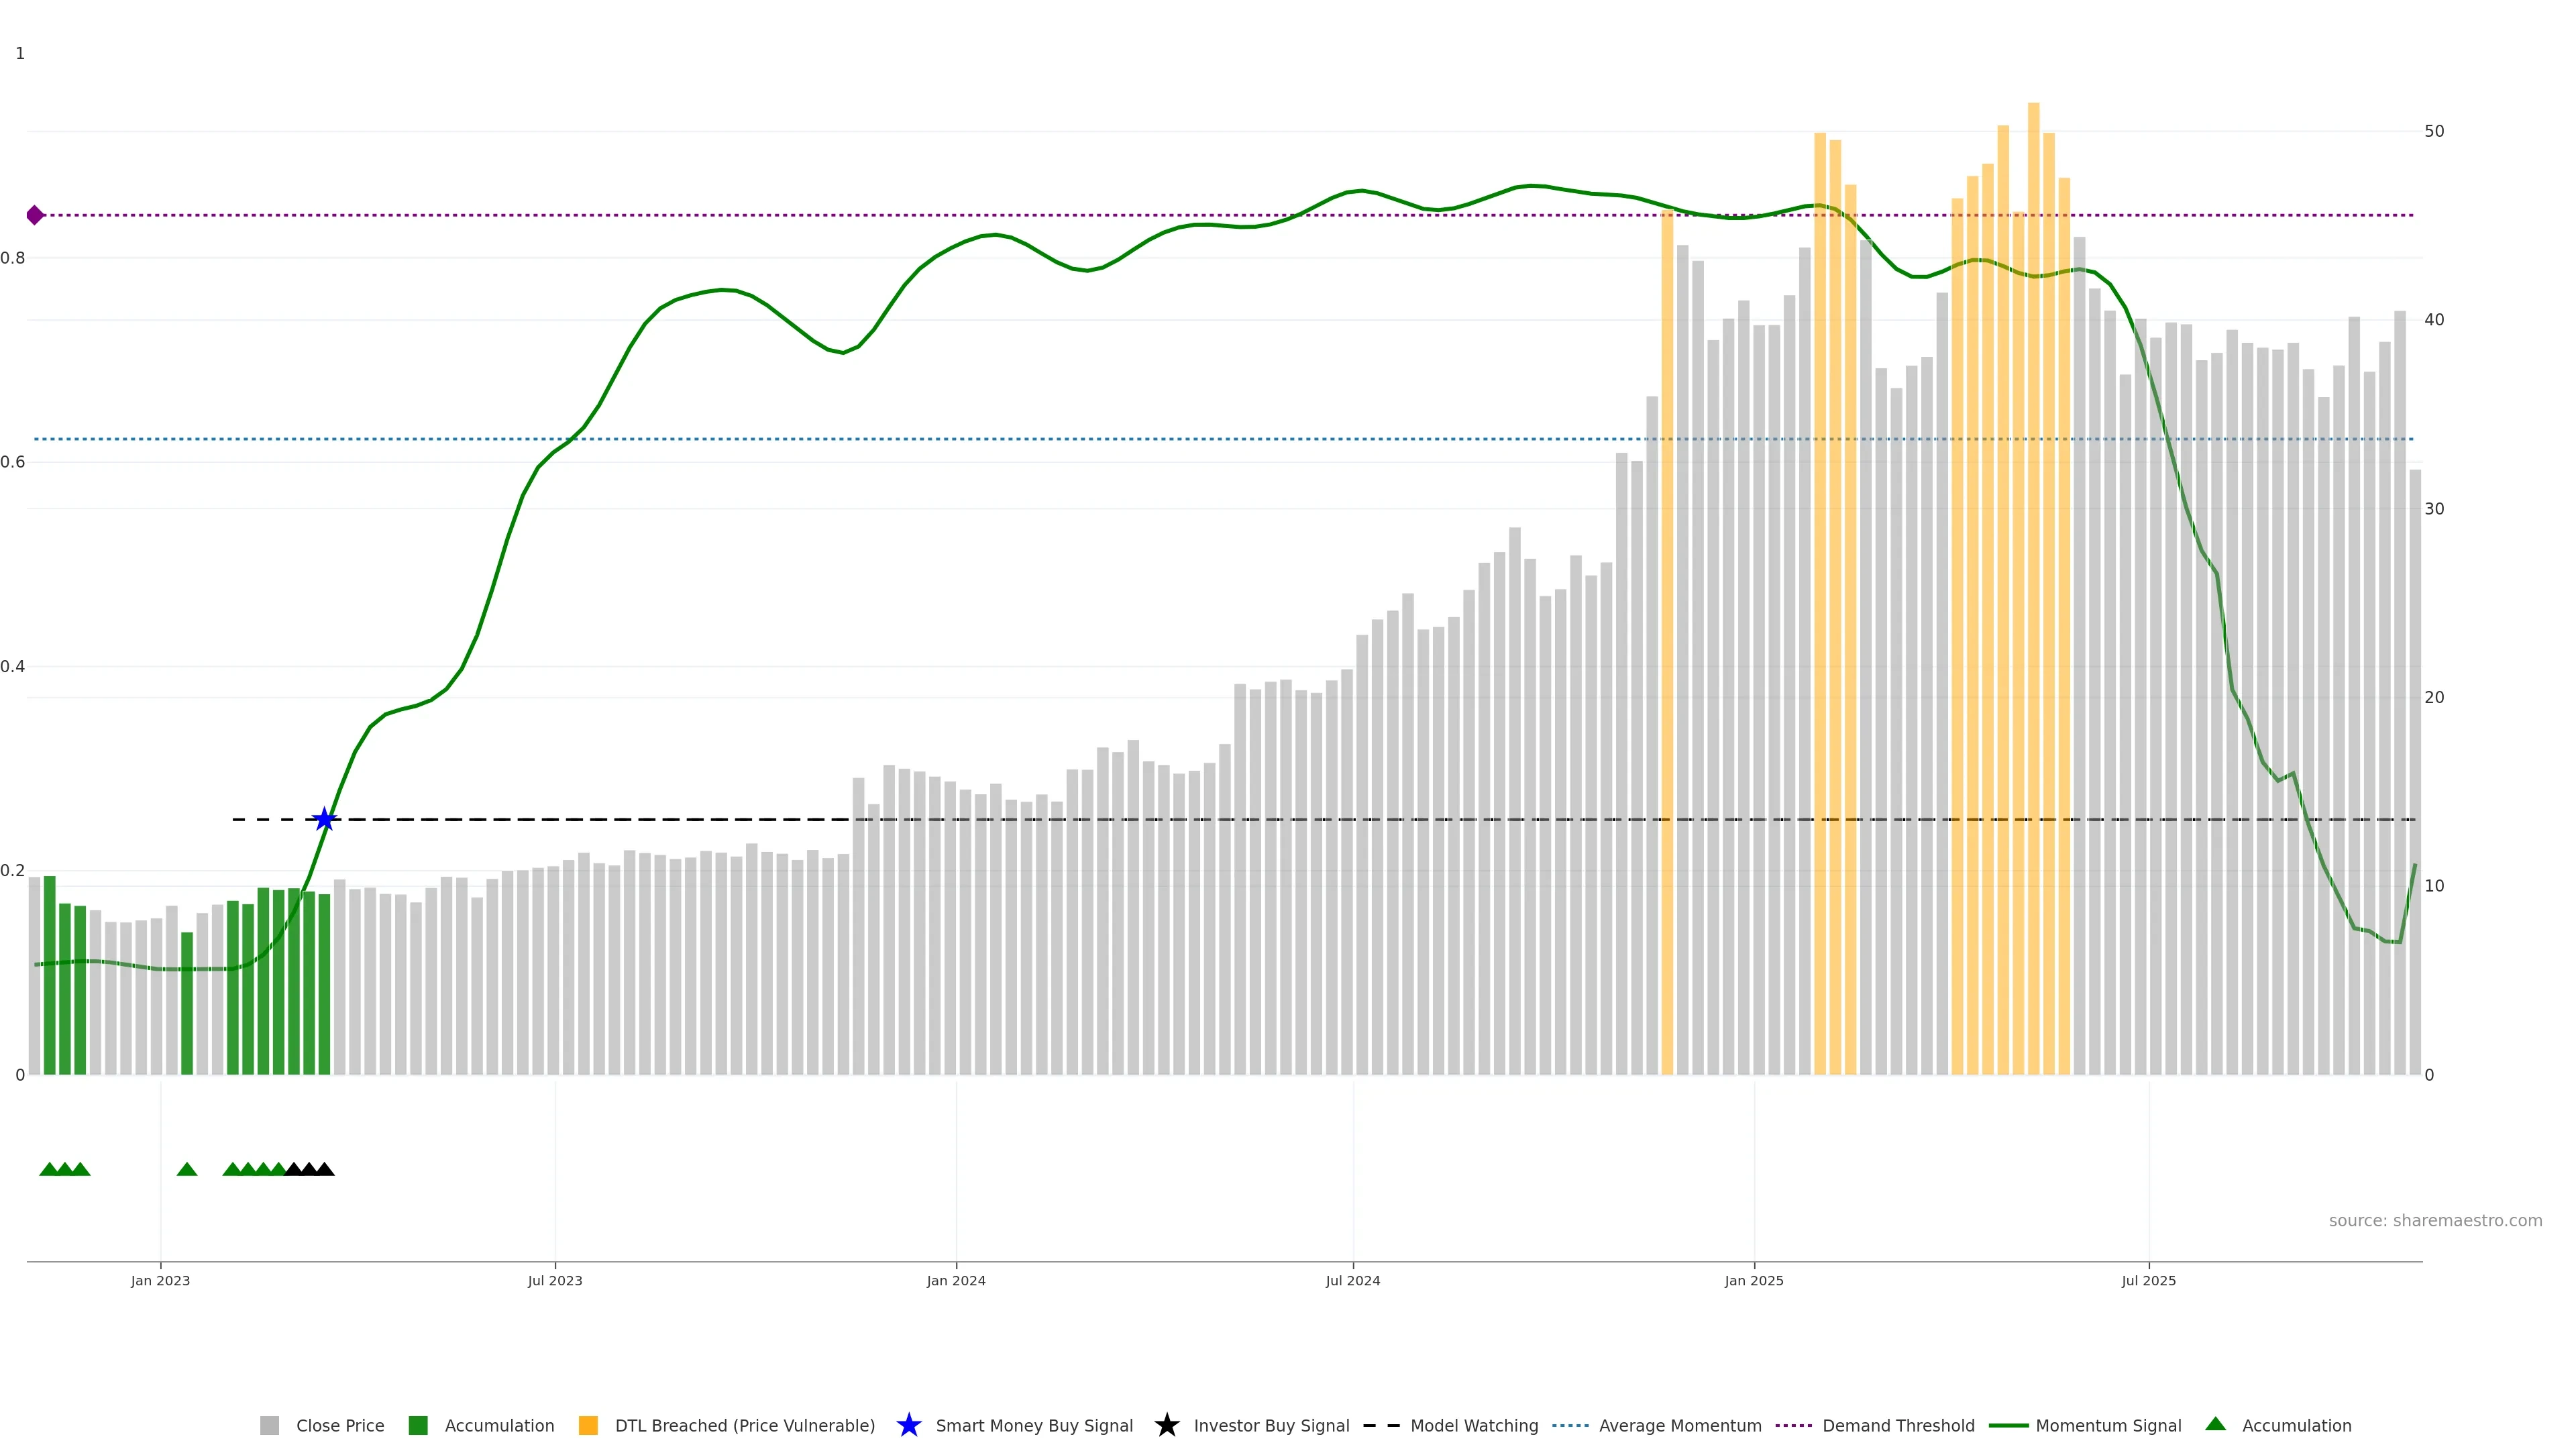The image size is (2576, 1449).
Task: Click the green Accumulation square swatch
Action: coord(418,1425)
